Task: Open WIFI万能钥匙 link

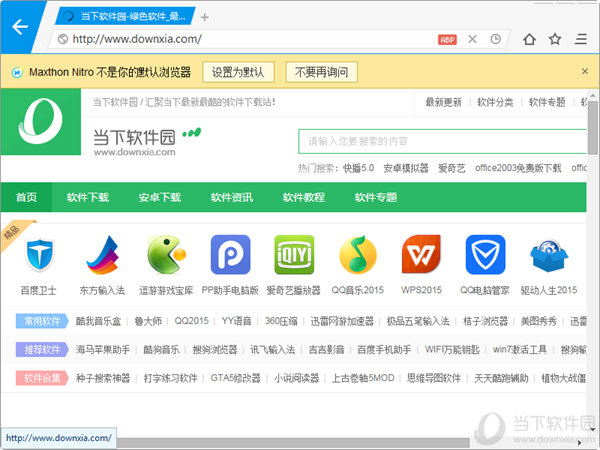Action: point(452,349)
